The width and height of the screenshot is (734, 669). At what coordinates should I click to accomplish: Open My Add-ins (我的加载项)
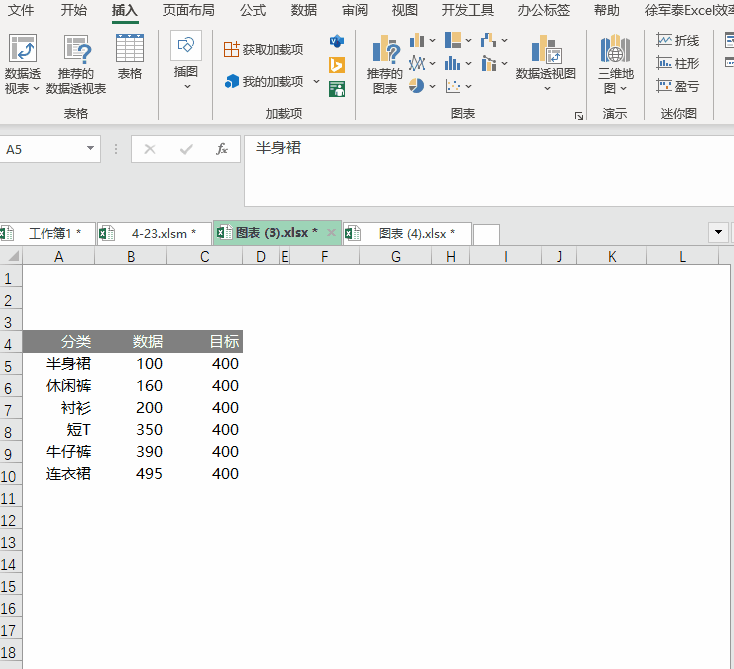(264, 81)
